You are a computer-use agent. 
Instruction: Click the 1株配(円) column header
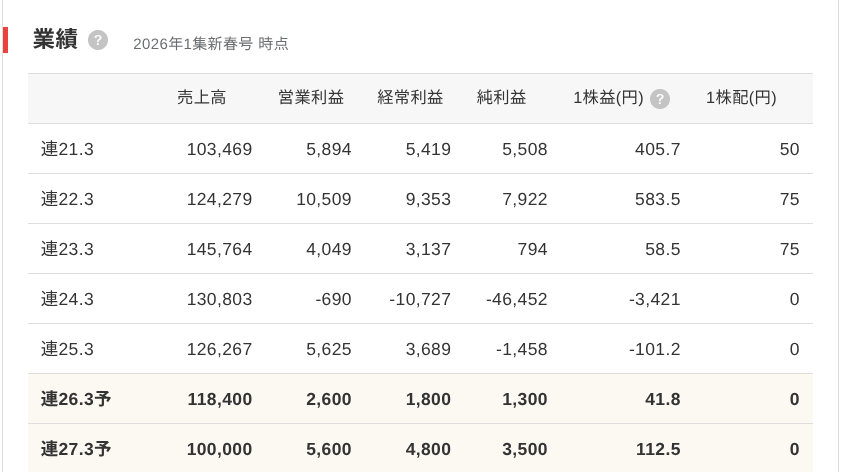[x=741, y=98]
